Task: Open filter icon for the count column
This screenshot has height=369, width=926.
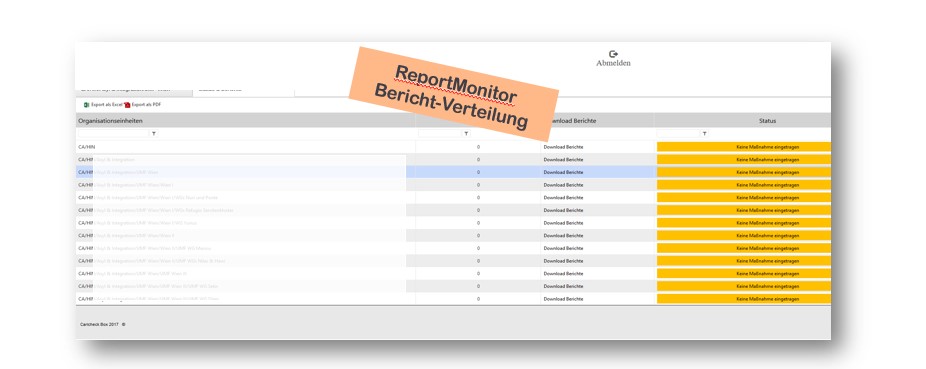Action: pyautogui.click(x=466, y=134)
